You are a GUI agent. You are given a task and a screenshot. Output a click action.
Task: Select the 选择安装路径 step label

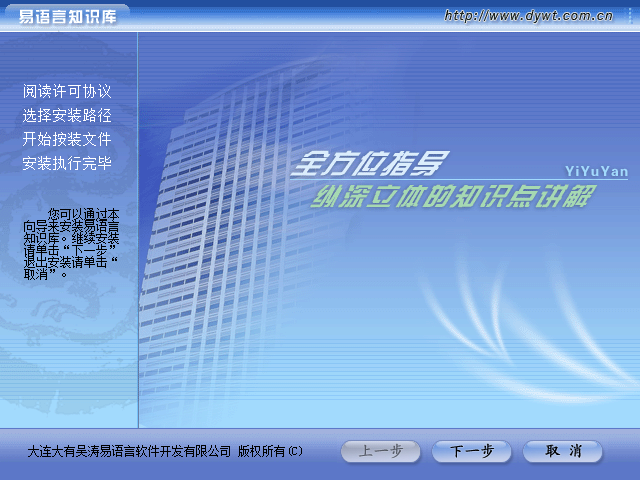67,115
